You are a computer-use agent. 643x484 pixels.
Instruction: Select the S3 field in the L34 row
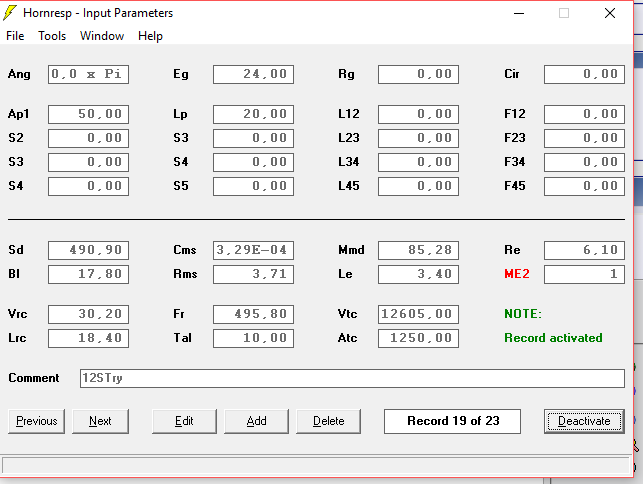[89, 162]
